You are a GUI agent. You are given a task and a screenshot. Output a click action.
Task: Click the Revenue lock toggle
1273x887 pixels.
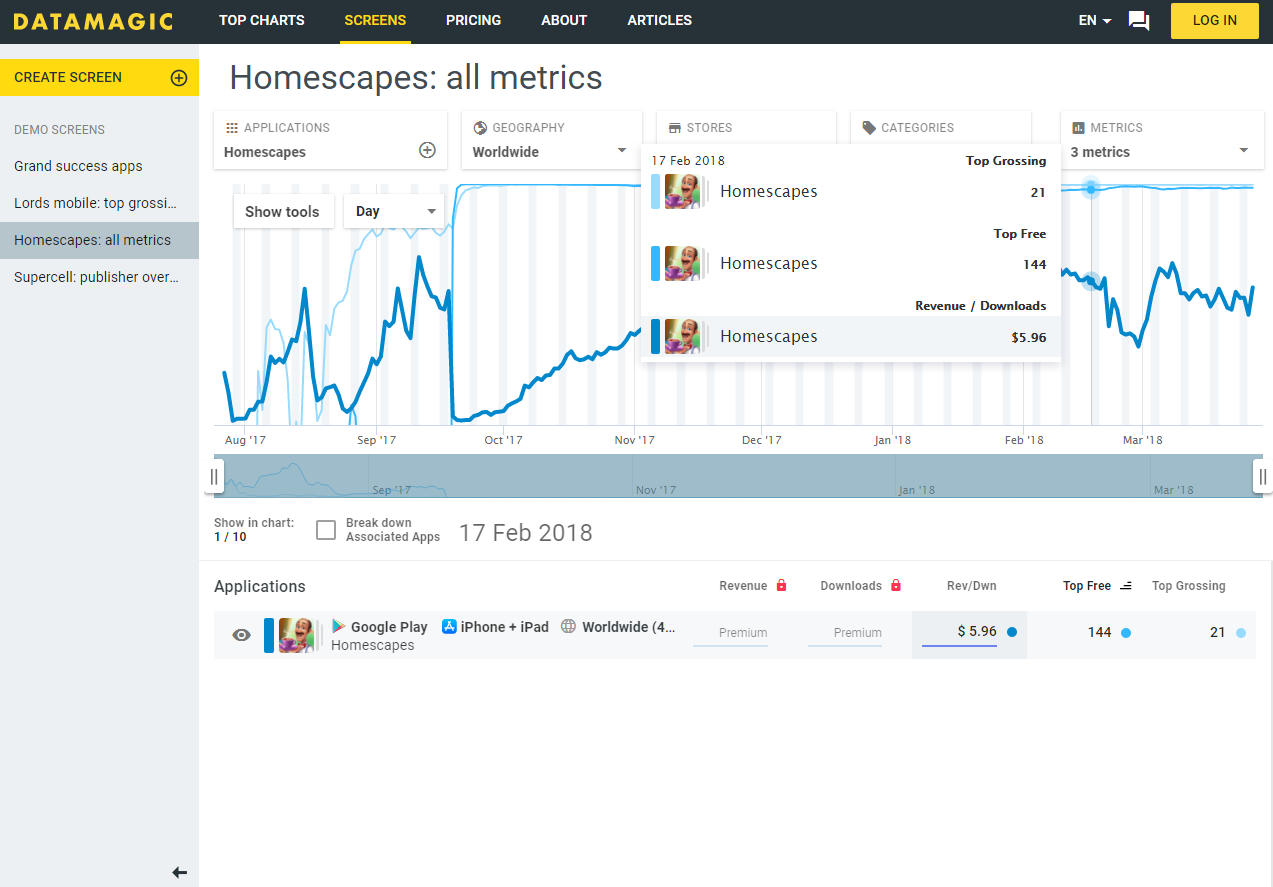coord(780,584)
